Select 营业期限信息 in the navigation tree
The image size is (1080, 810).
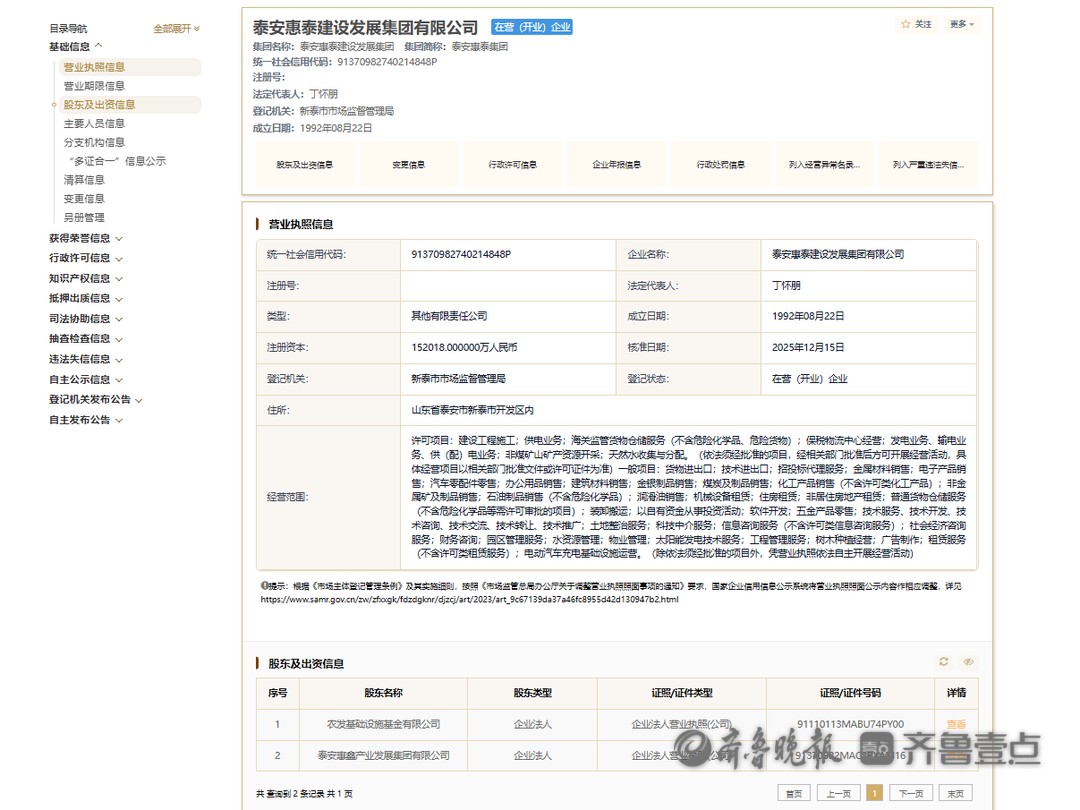pyautogui.click(x=94, y=86)
